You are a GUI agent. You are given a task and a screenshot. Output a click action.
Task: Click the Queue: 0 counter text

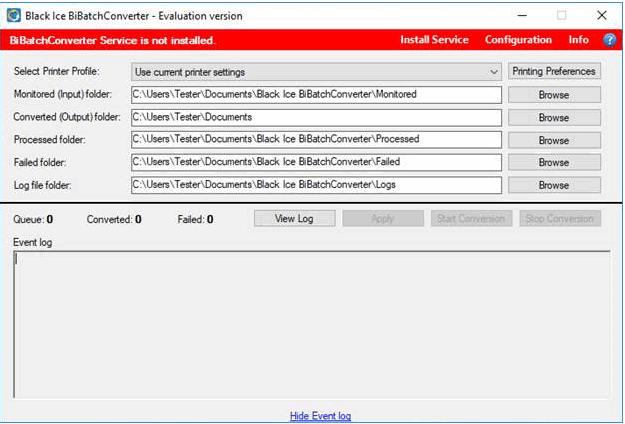point(33,219)
